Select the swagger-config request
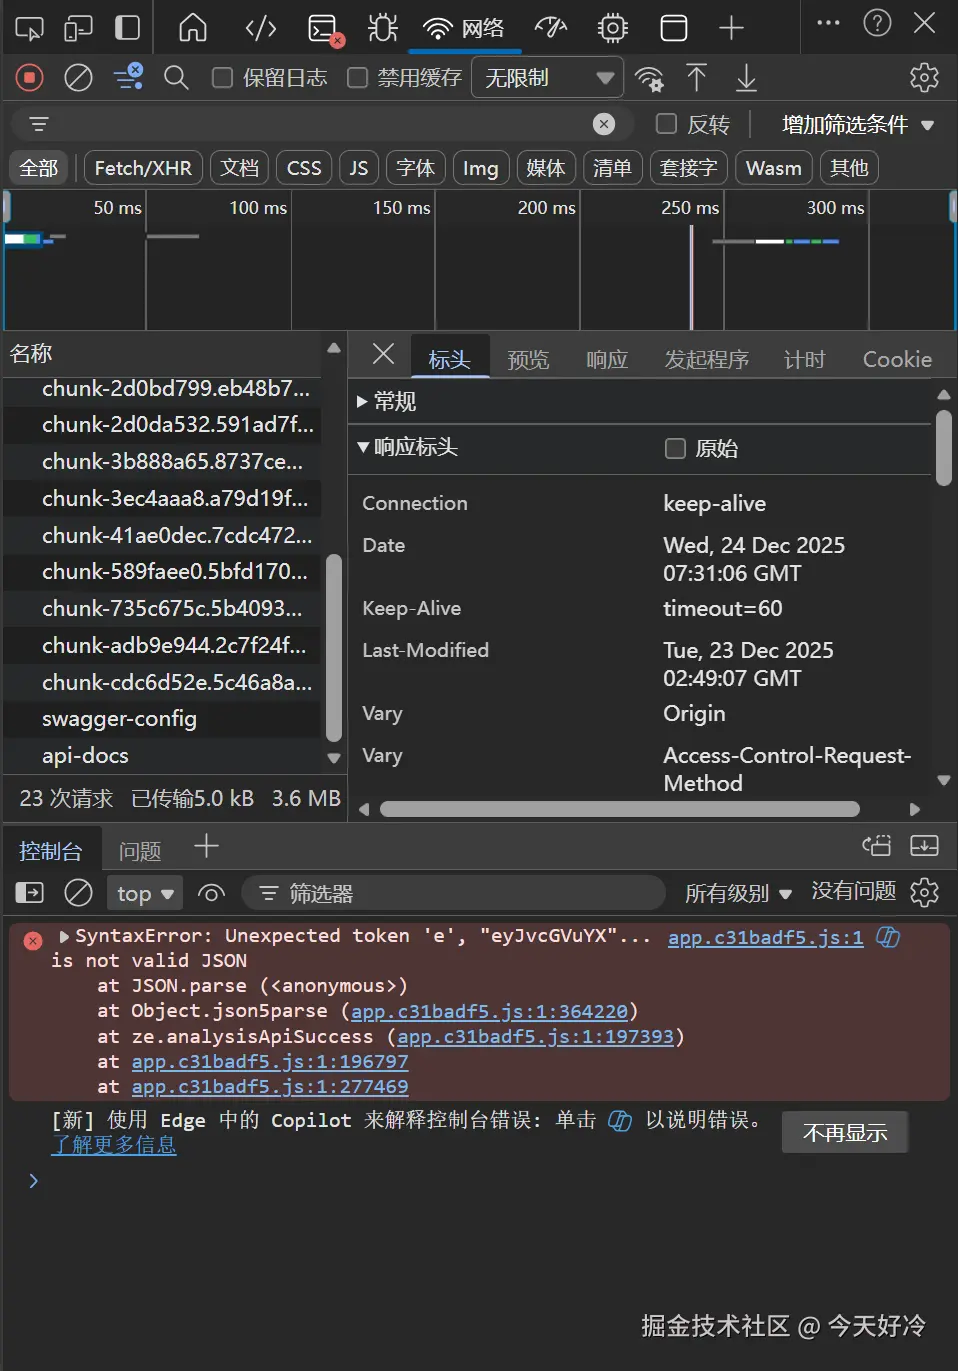The width and height of the screenshot is (958, 1371). tap(163, 719)
